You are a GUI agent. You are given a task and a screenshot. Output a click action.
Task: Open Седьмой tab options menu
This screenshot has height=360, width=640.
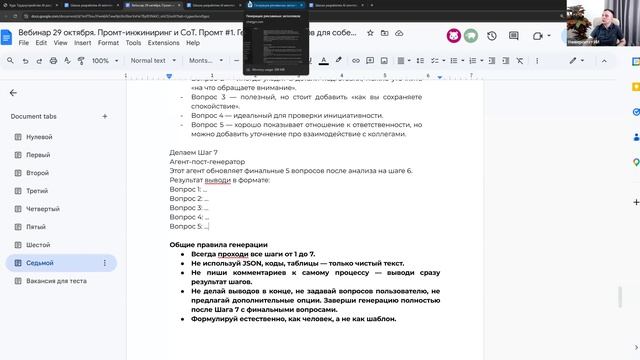104,263
